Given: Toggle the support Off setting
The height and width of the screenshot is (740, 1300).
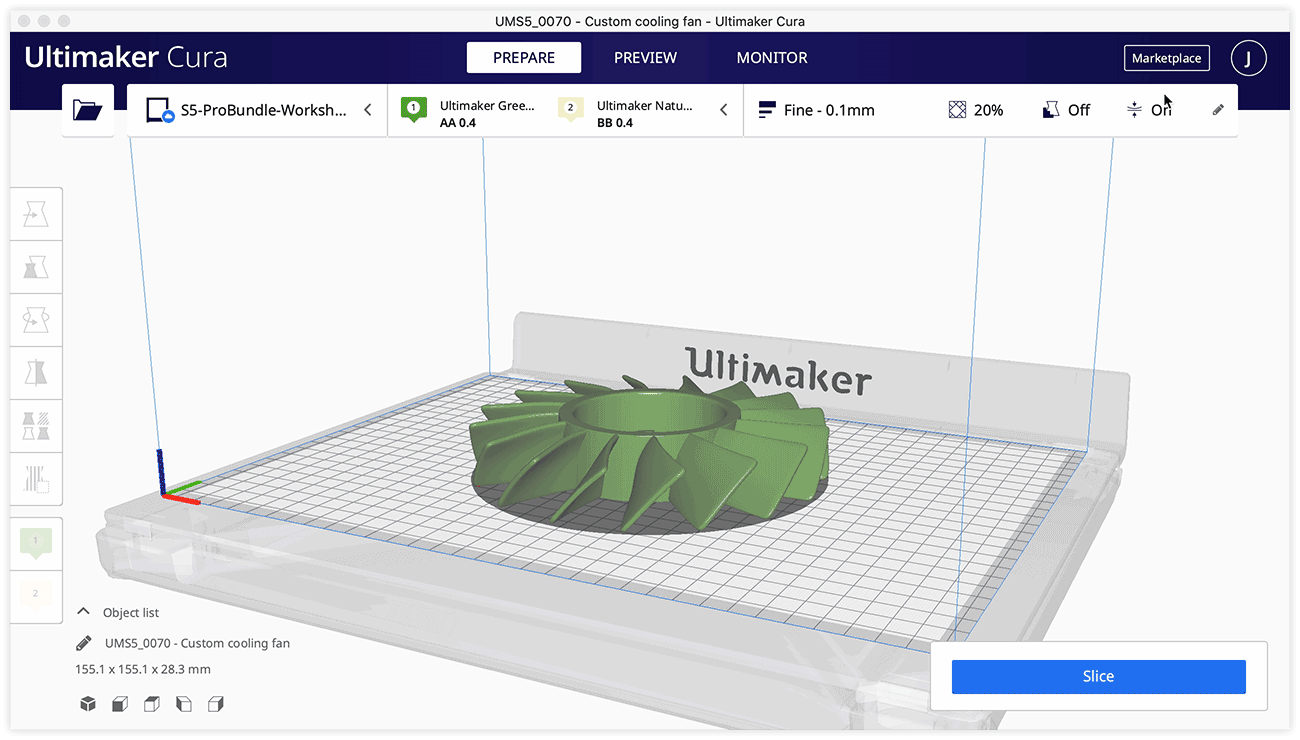Looking at the screenshot, I should point(1066,110).
